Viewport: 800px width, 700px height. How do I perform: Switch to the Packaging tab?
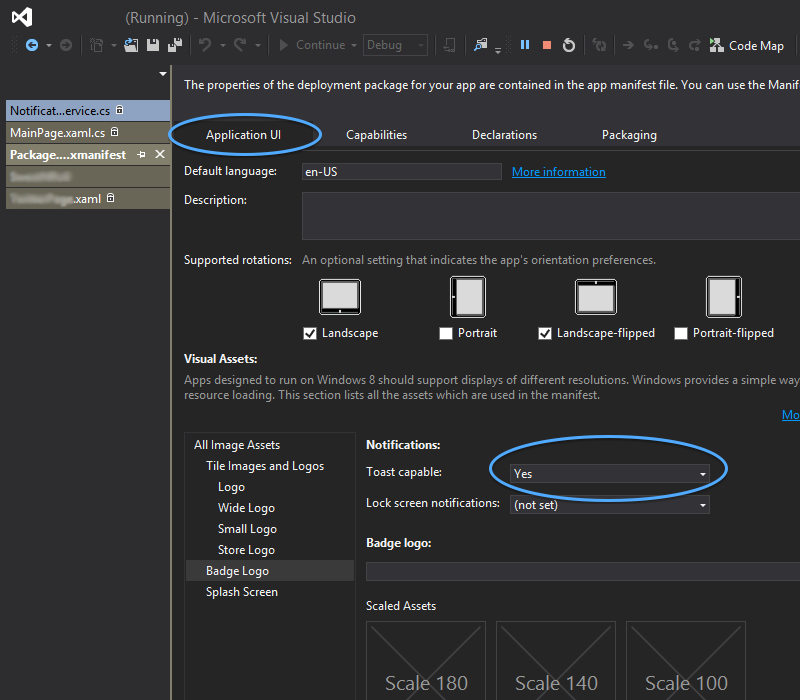(629, 135)
